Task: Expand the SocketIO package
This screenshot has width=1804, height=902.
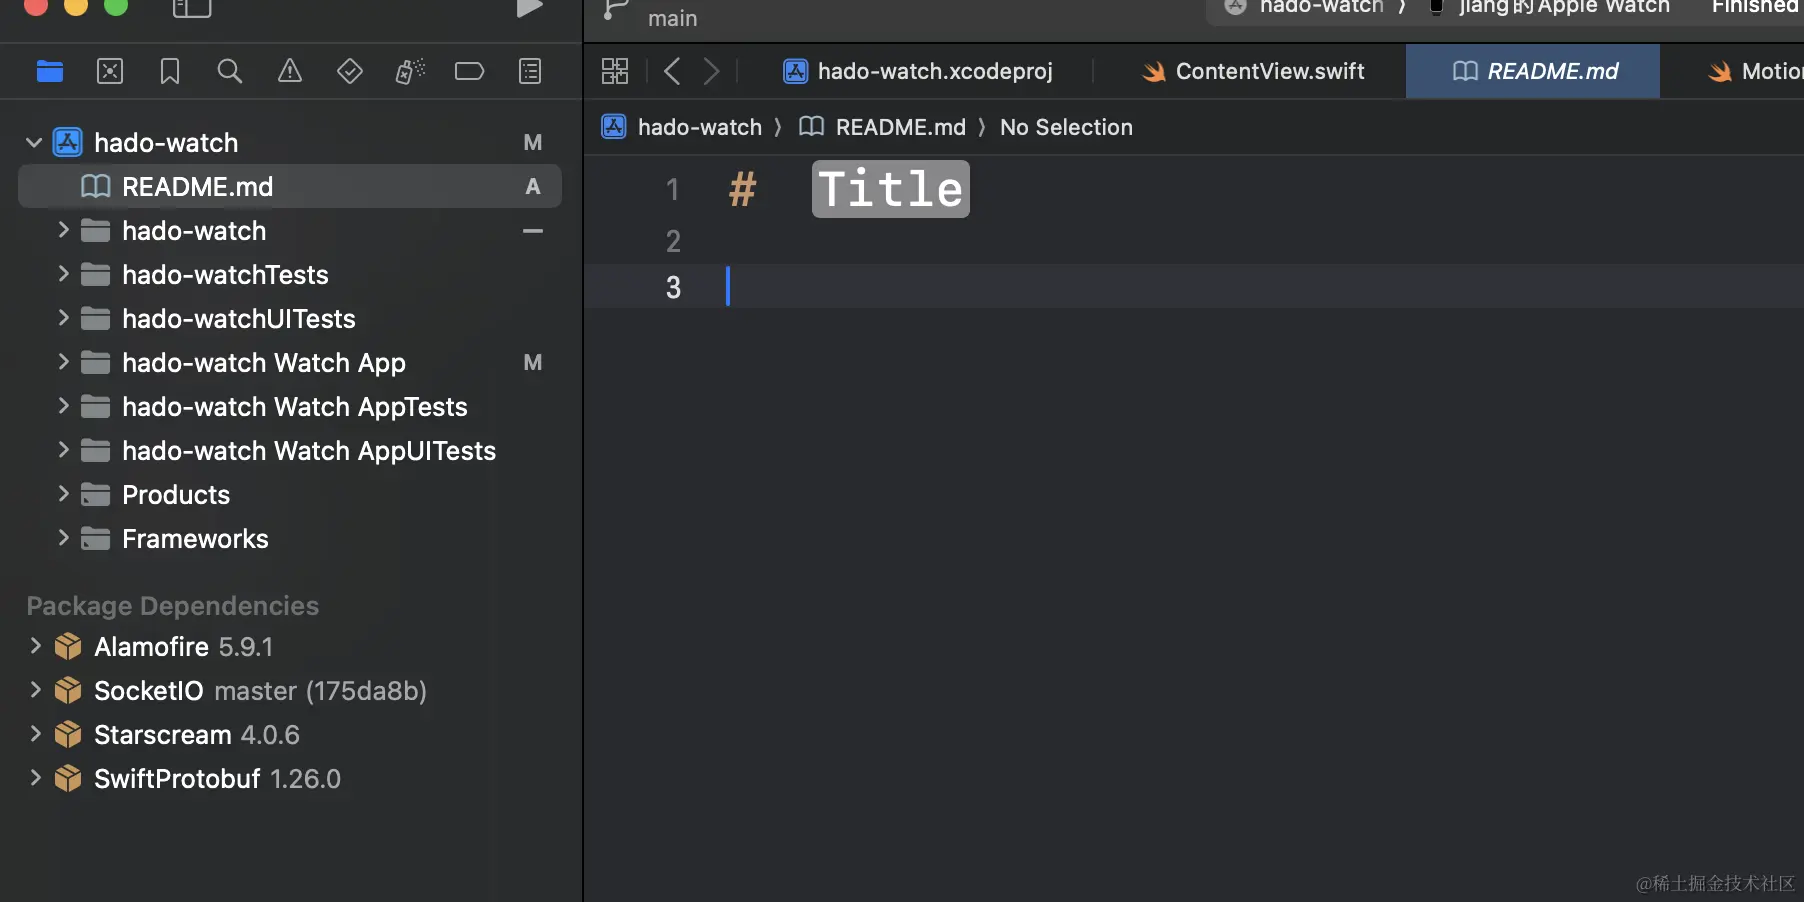Action: click(35, 690)
